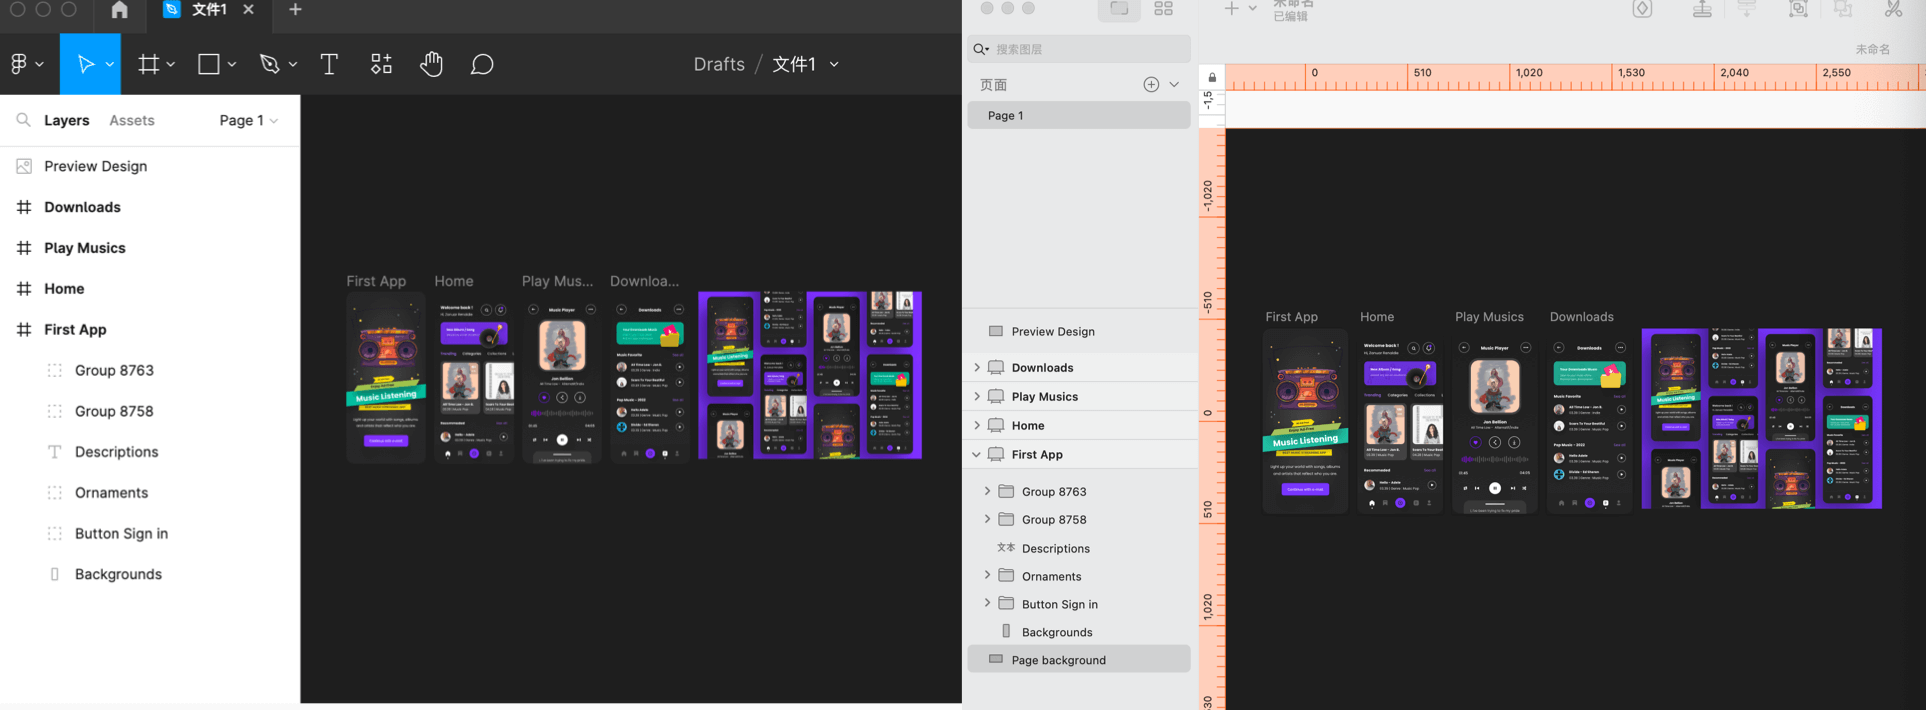
Task: Click the Figma home icon
Action: (x=119, y=10)
